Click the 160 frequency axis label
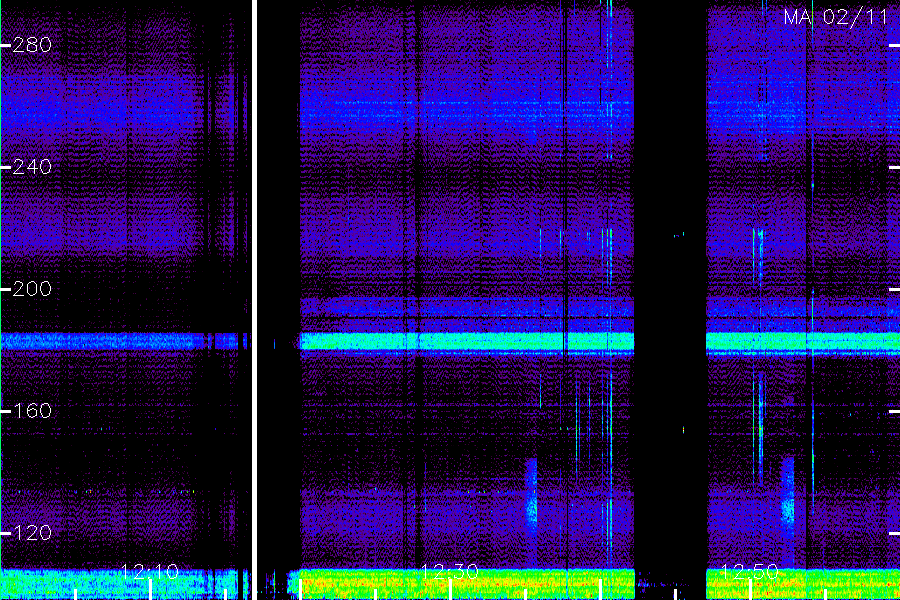900x600 pixels. pos(32,411)
